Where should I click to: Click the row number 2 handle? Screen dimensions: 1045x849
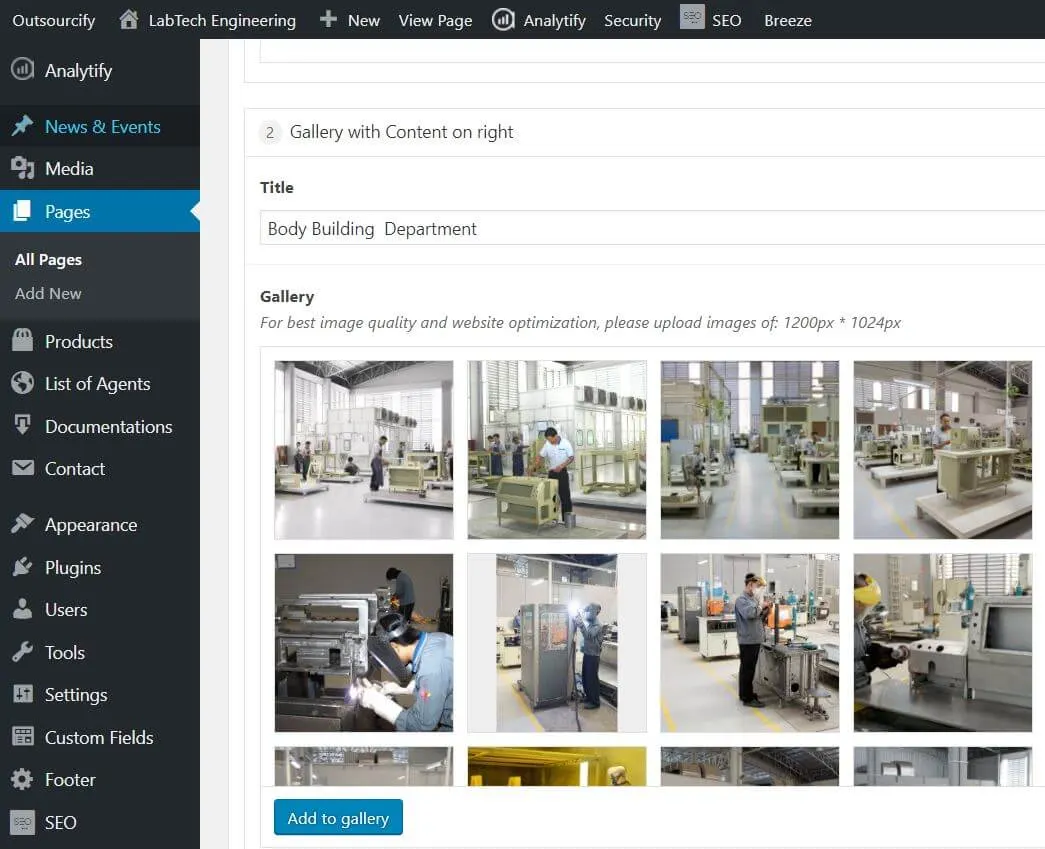(x=269, y=132)
